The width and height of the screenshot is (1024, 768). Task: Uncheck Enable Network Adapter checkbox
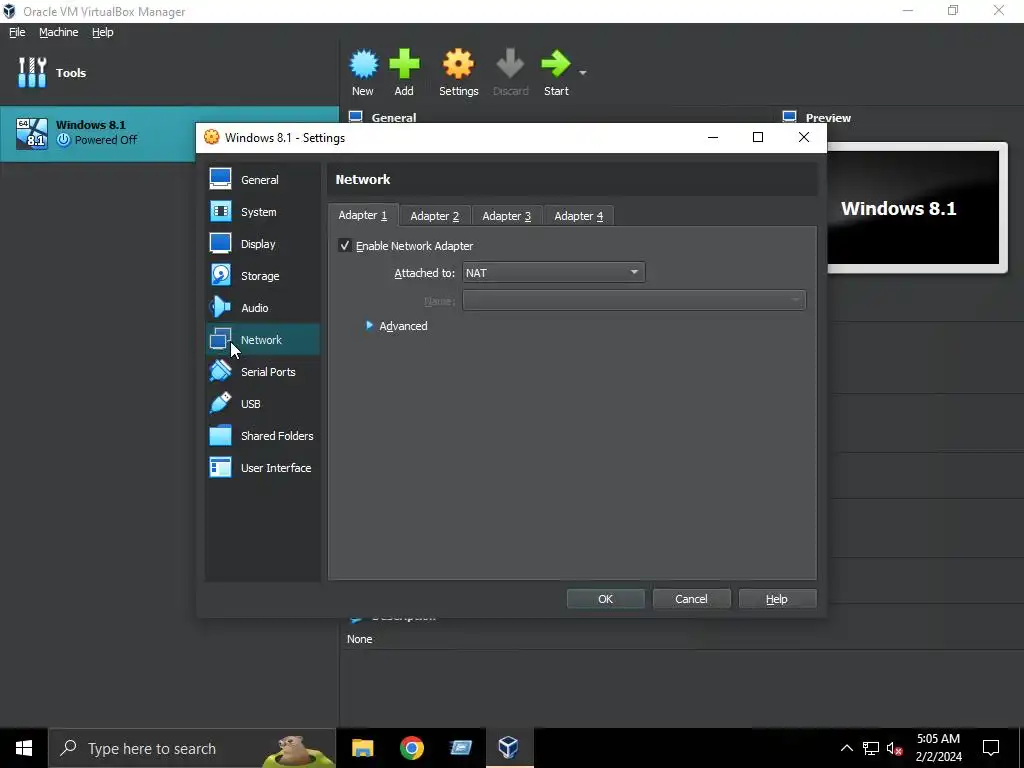click(x=345, y=246)
